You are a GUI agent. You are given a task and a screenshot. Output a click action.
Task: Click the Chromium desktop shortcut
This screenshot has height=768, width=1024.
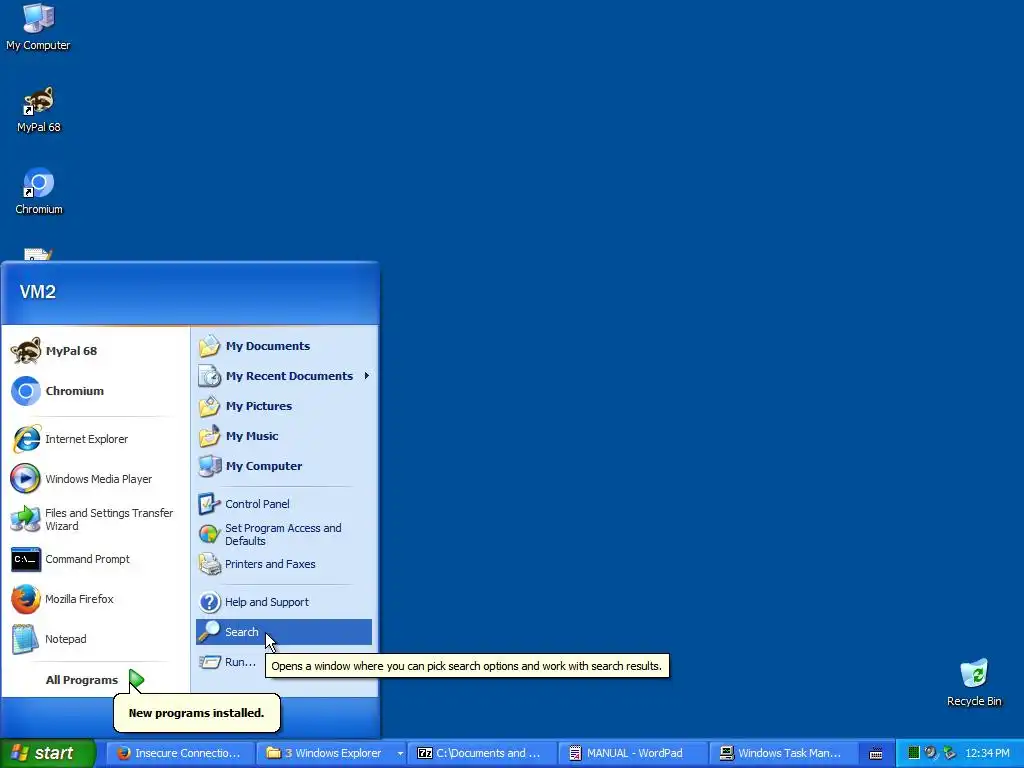[39, 191]
